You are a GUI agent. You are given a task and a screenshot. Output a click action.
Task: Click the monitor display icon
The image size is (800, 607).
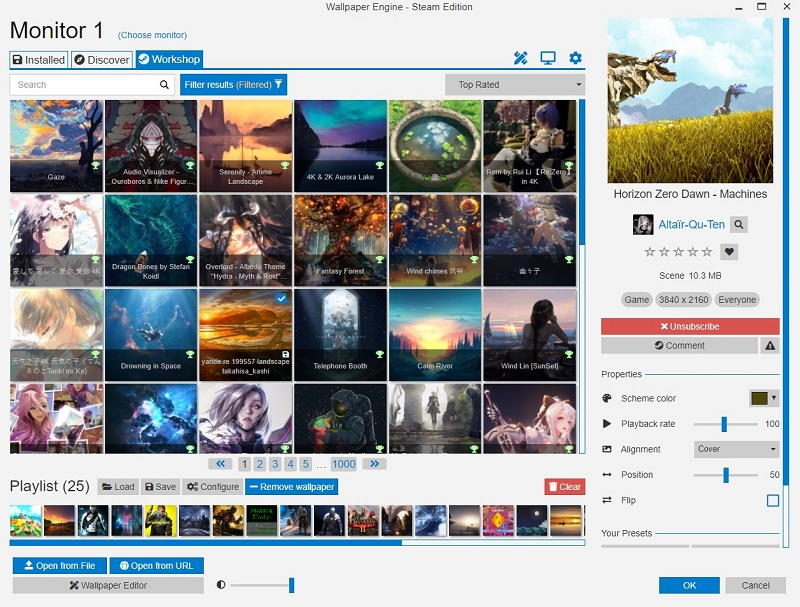[x=548, y=59]
